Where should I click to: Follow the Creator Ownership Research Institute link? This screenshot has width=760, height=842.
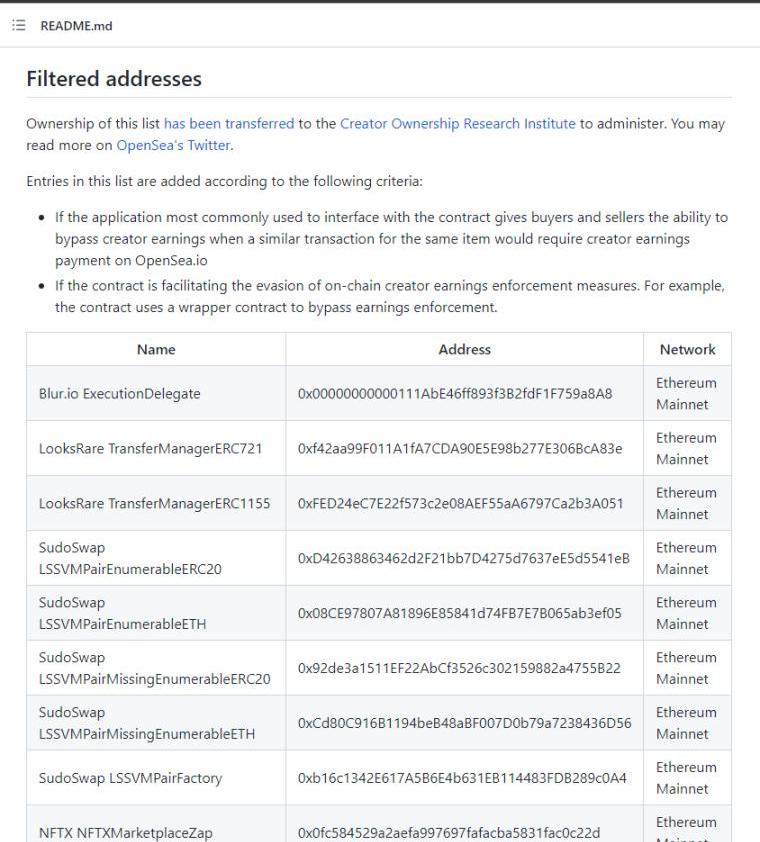tap(457, 124)
